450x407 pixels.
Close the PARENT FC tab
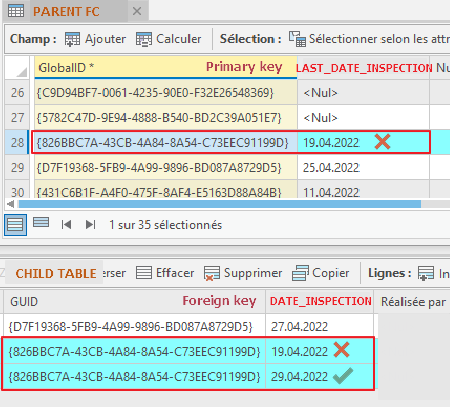(x=137, y=11)
